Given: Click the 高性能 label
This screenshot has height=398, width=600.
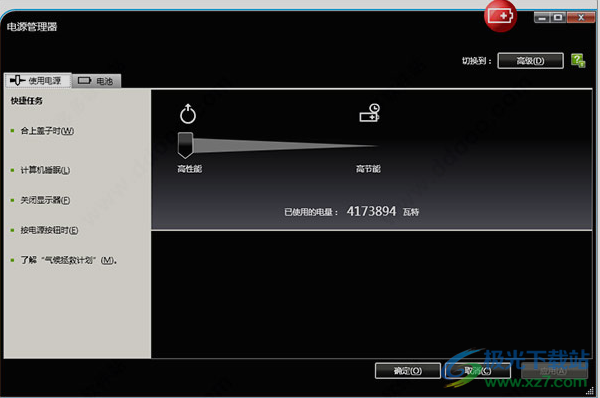Looking at the screenshot, I should coord(189,169).
